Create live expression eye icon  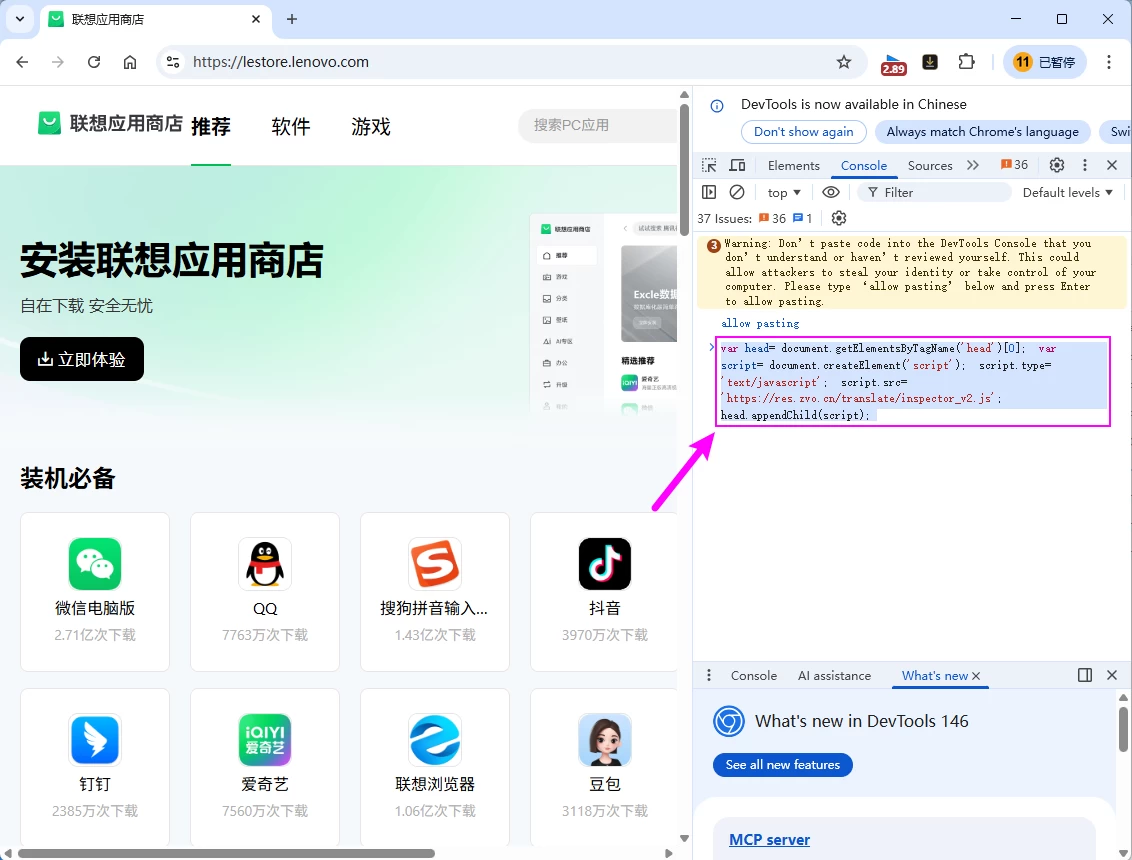coord(831,192)
